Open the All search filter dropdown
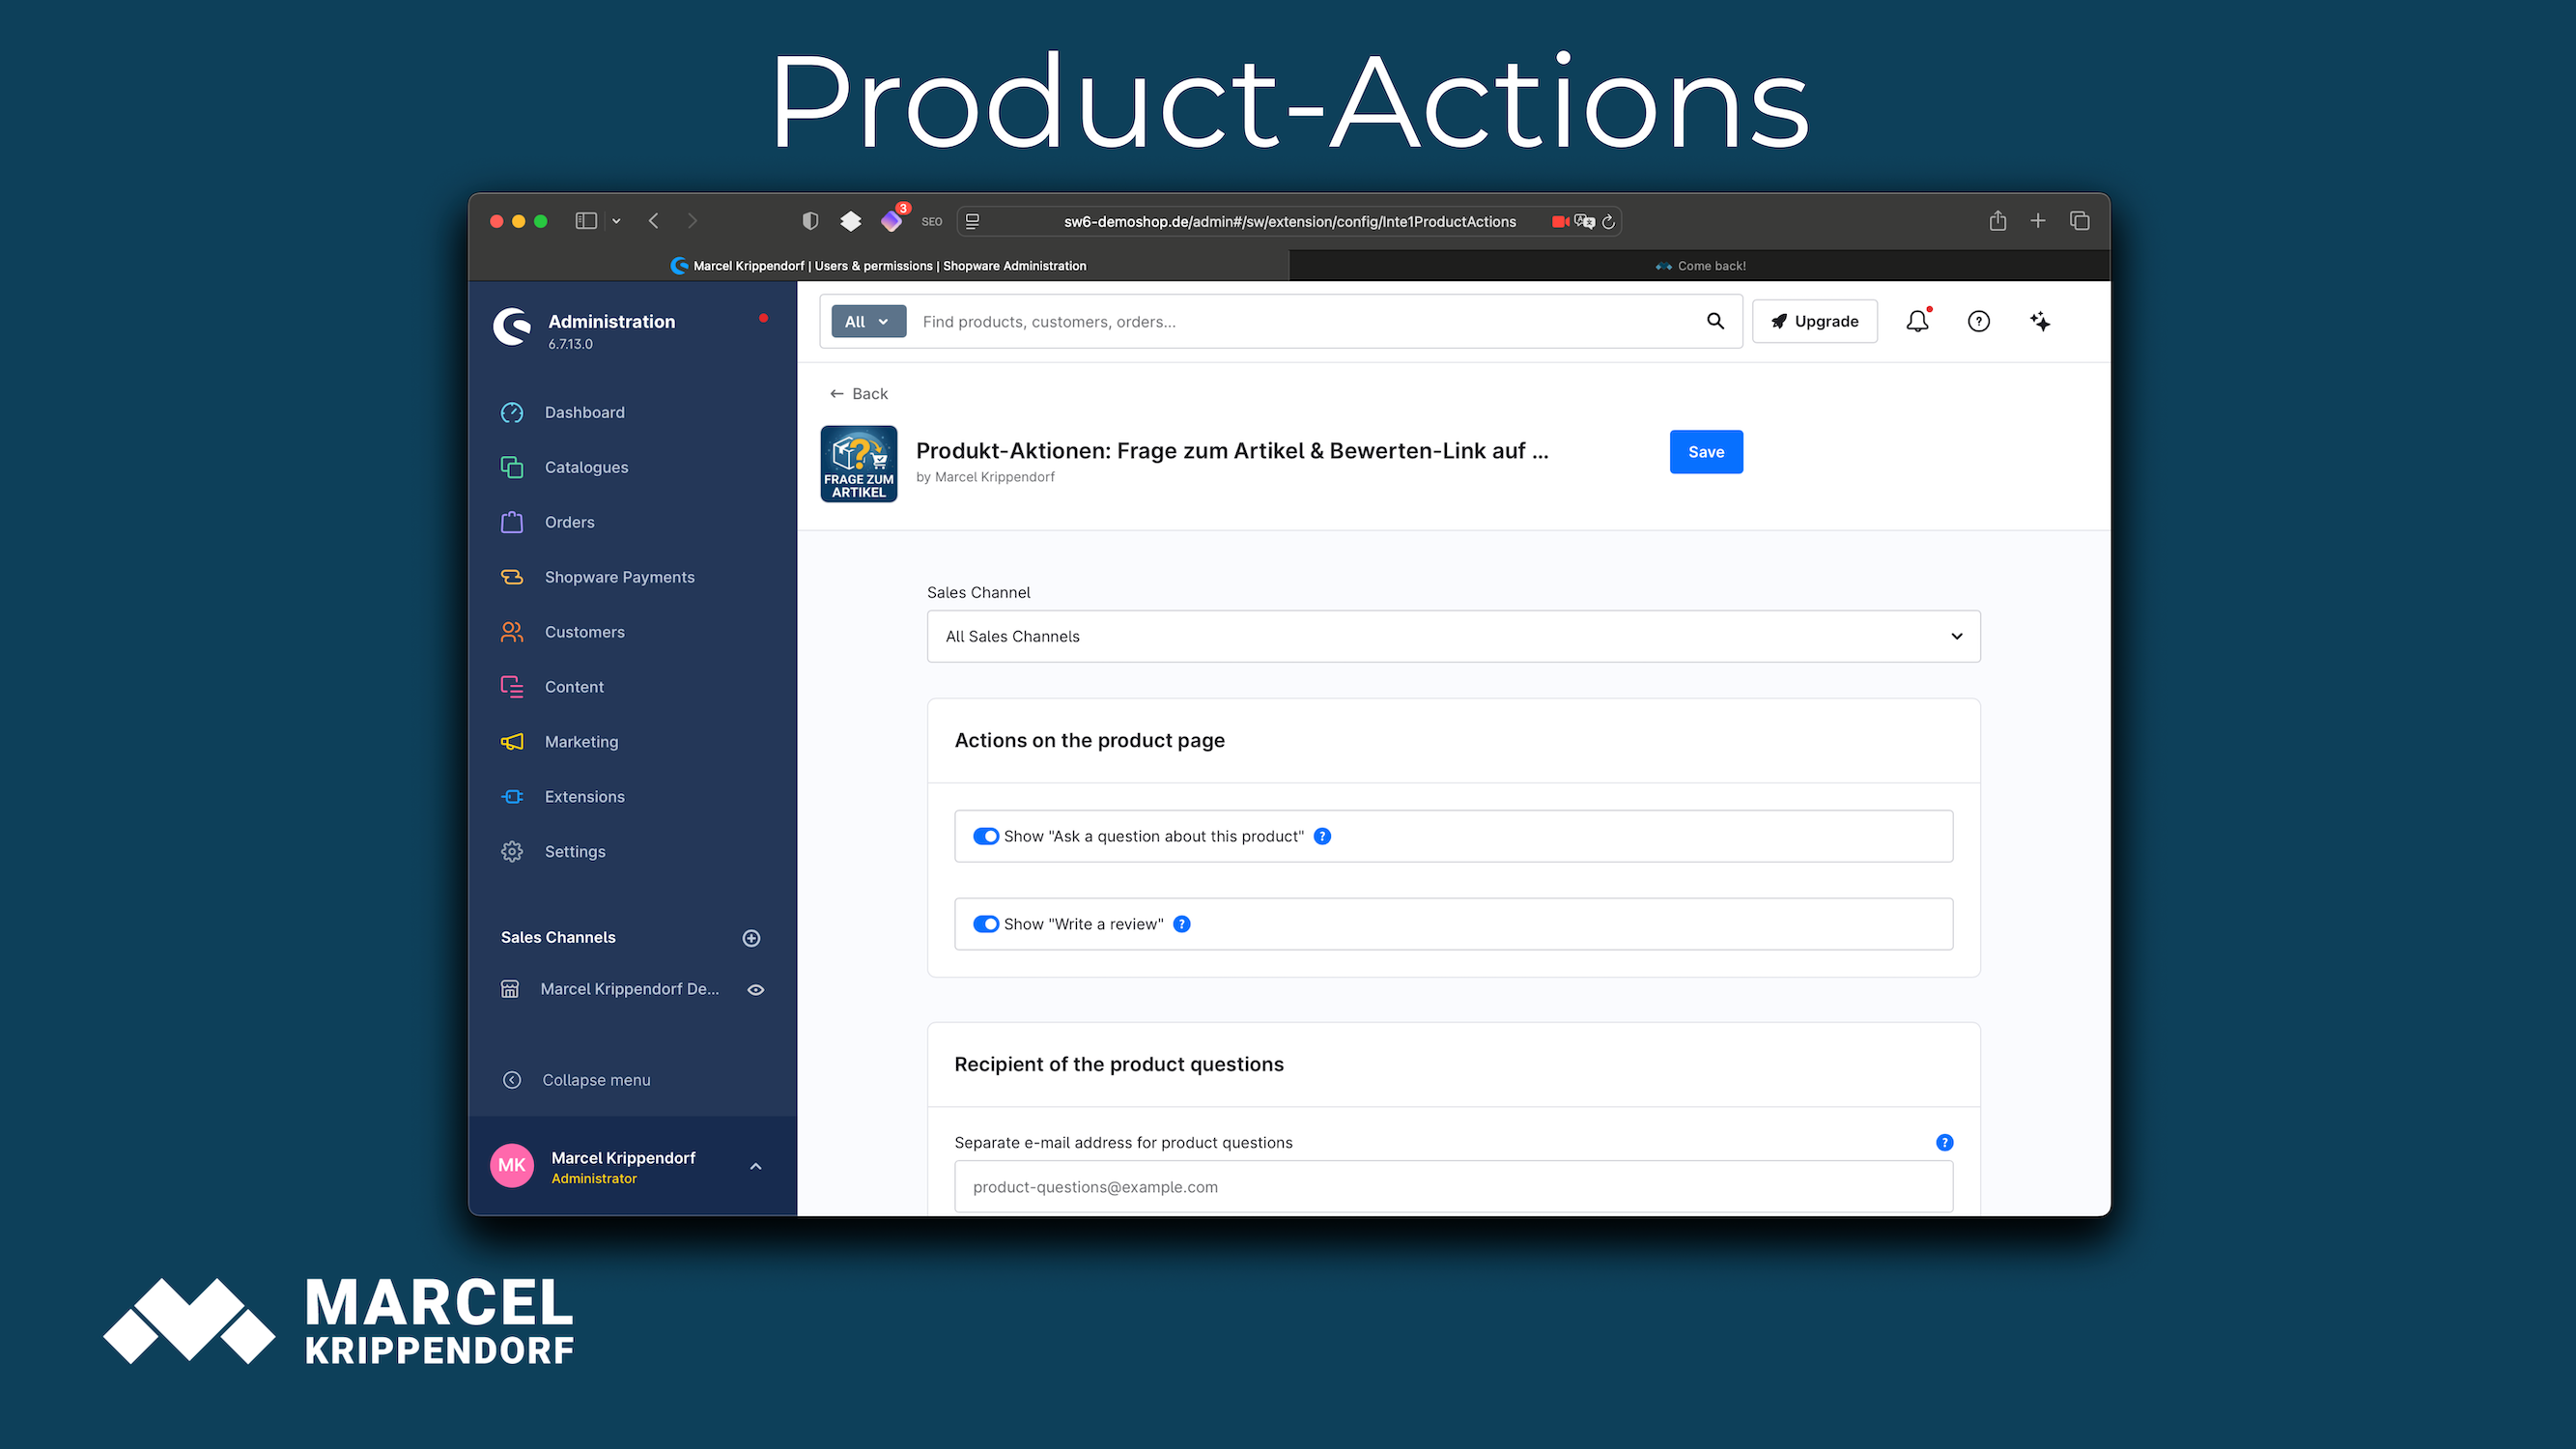Screen dimensions: 2576x1449 point(868,321)
